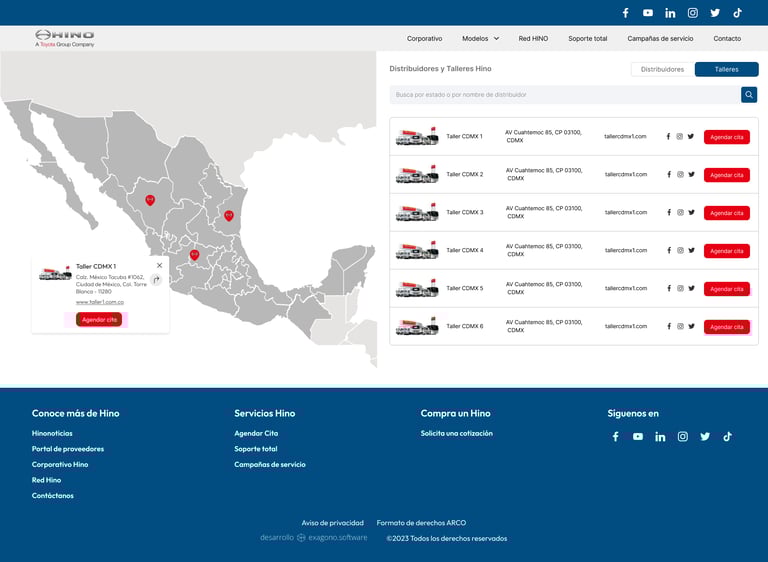Image resolution: width=768 pixels, height=562 pixels.
Task: Open Red HINO in the navigation bar
Action: (533, 38)
